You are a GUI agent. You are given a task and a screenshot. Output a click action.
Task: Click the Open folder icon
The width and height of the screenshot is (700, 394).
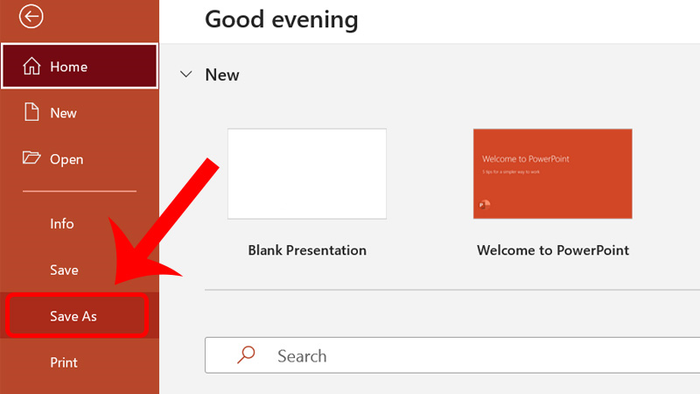pyautogui.click(x=31, y=158)
